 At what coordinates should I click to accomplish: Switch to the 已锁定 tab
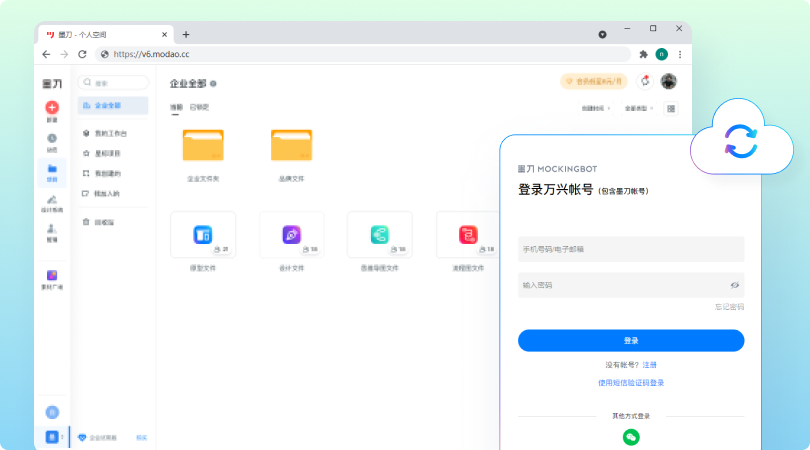coord(200,107)
